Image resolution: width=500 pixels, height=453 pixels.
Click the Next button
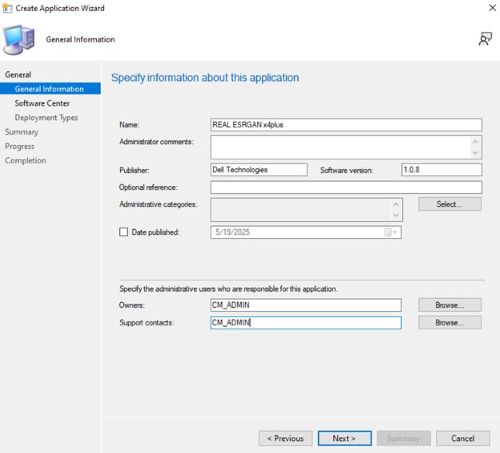click(345, 438)
